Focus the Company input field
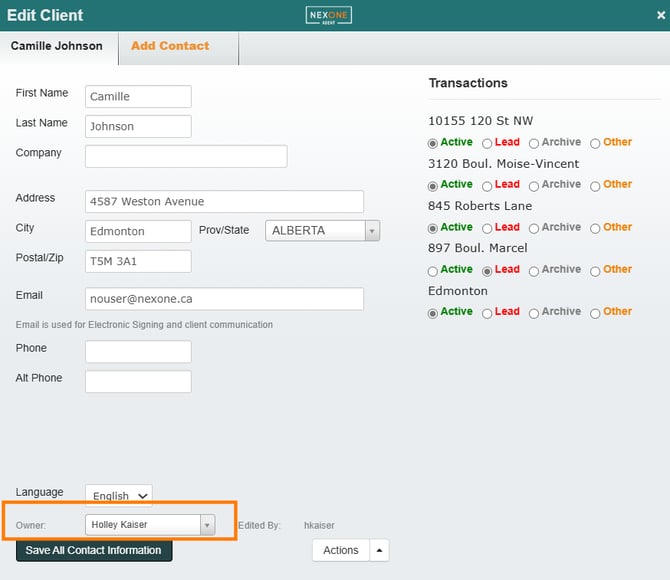This screenshot has width=670, height=580. coord(186,156)
